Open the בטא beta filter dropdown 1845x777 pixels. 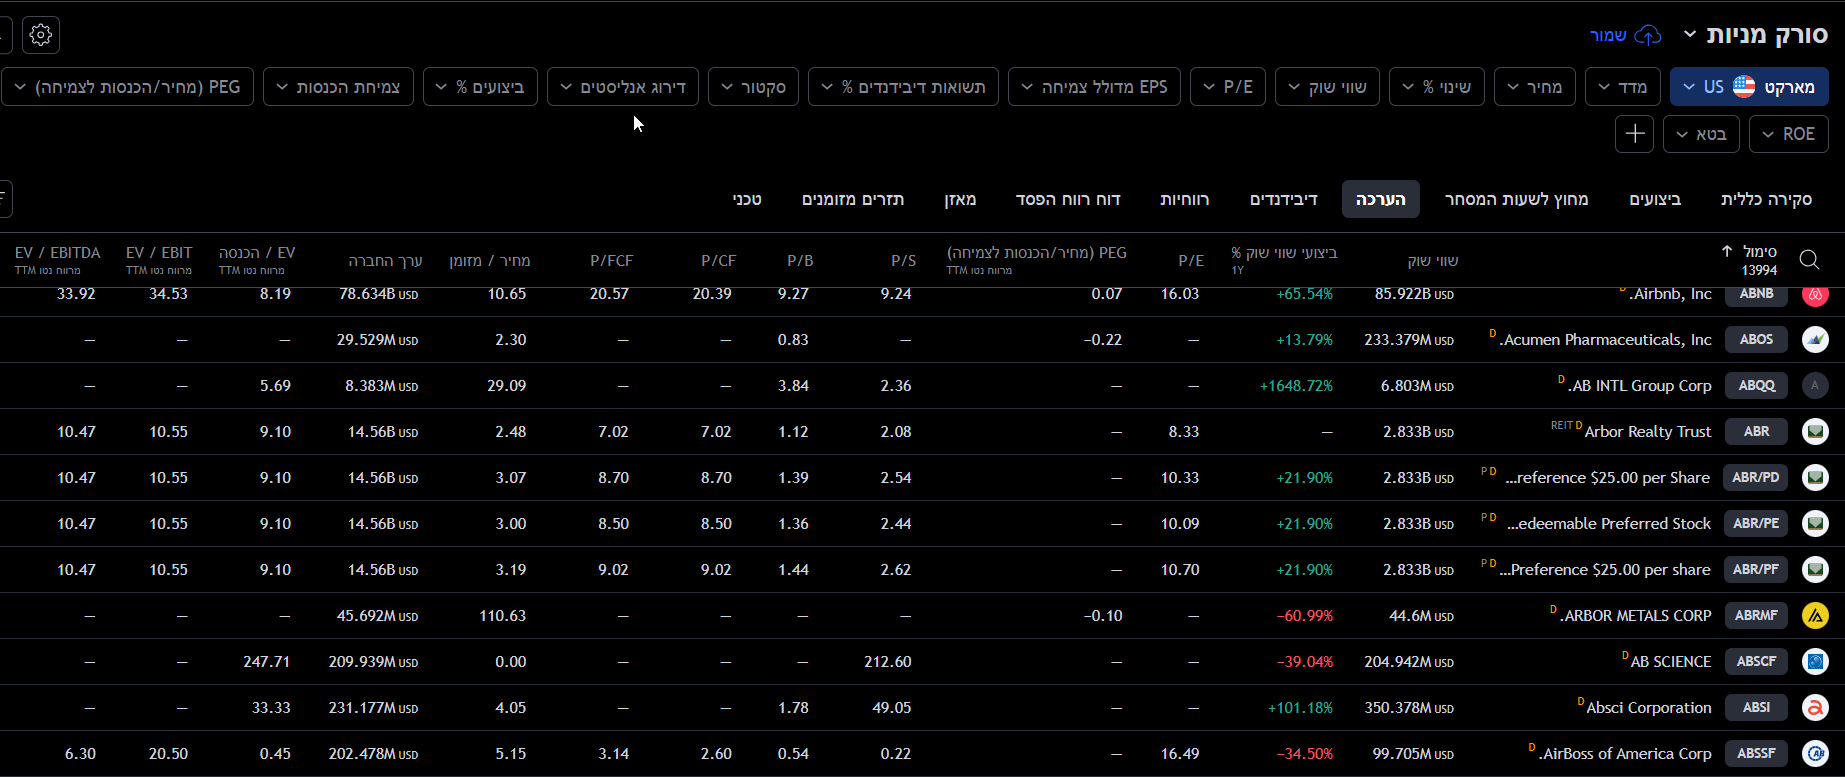[1702, 134]
